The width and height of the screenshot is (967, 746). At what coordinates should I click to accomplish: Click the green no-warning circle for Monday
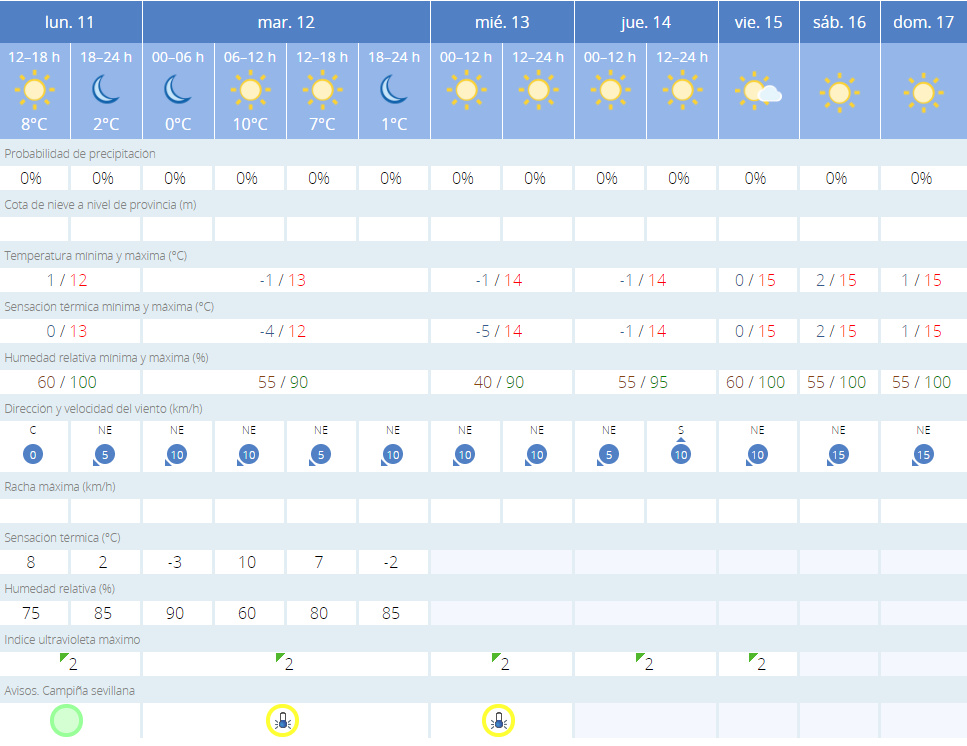tap(67, 720)
